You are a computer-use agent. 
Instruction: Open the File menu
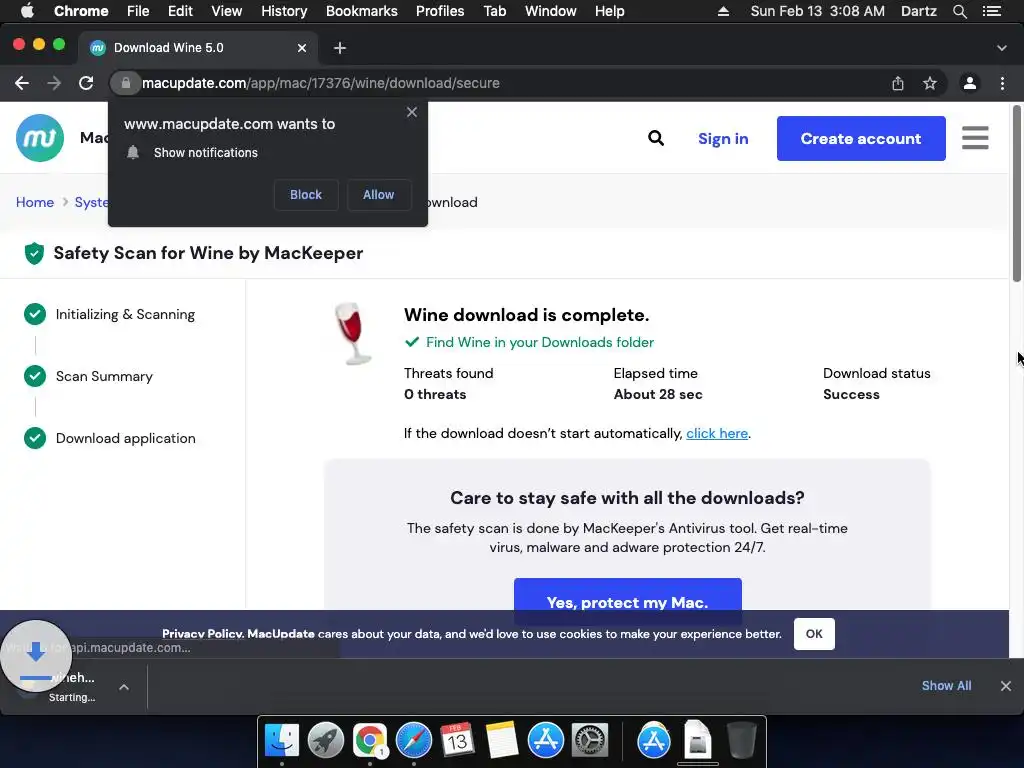click(x=138, y=11)
